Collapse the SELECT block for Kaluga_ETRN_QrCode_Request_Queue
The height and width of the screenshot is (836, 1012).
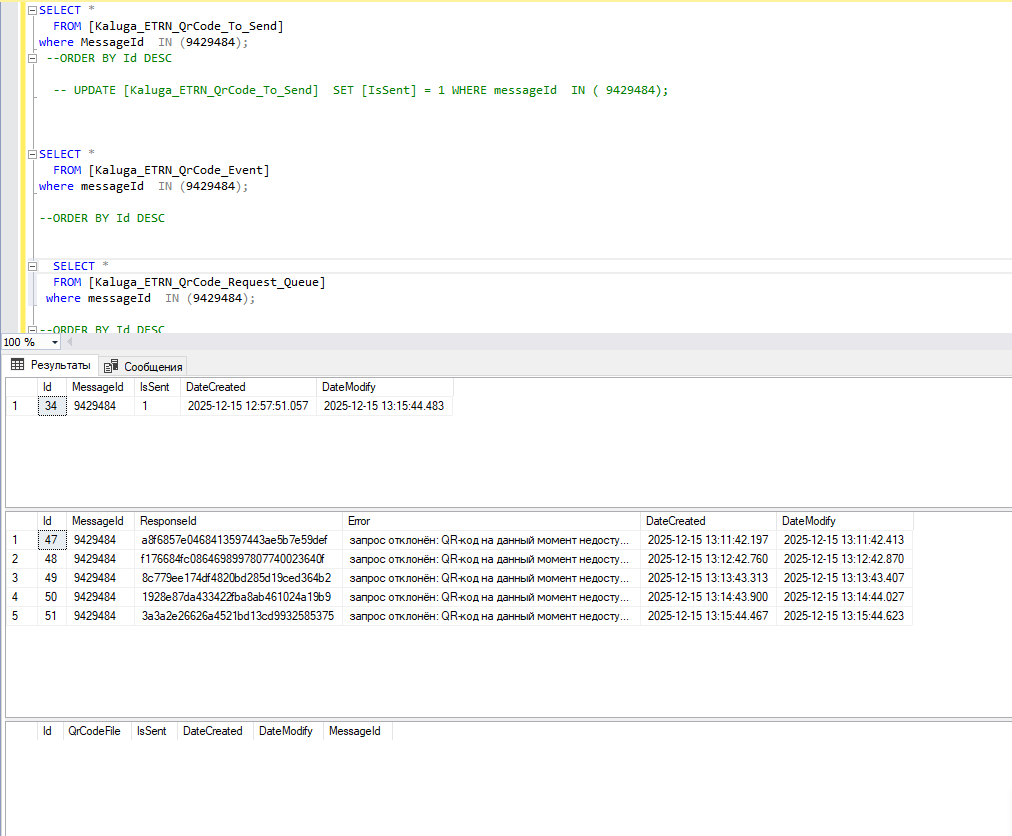pyautogui.click(x=32, y=266)
